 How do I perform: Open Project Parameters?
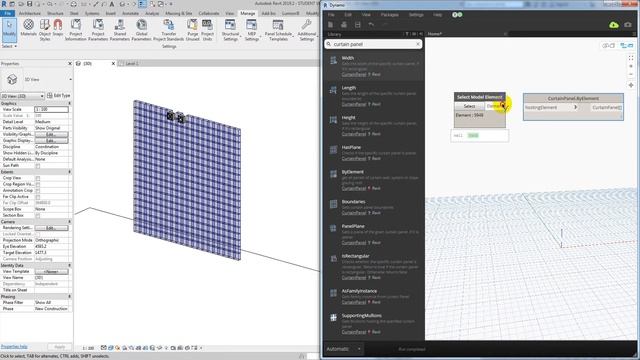[x=98, y=29]
